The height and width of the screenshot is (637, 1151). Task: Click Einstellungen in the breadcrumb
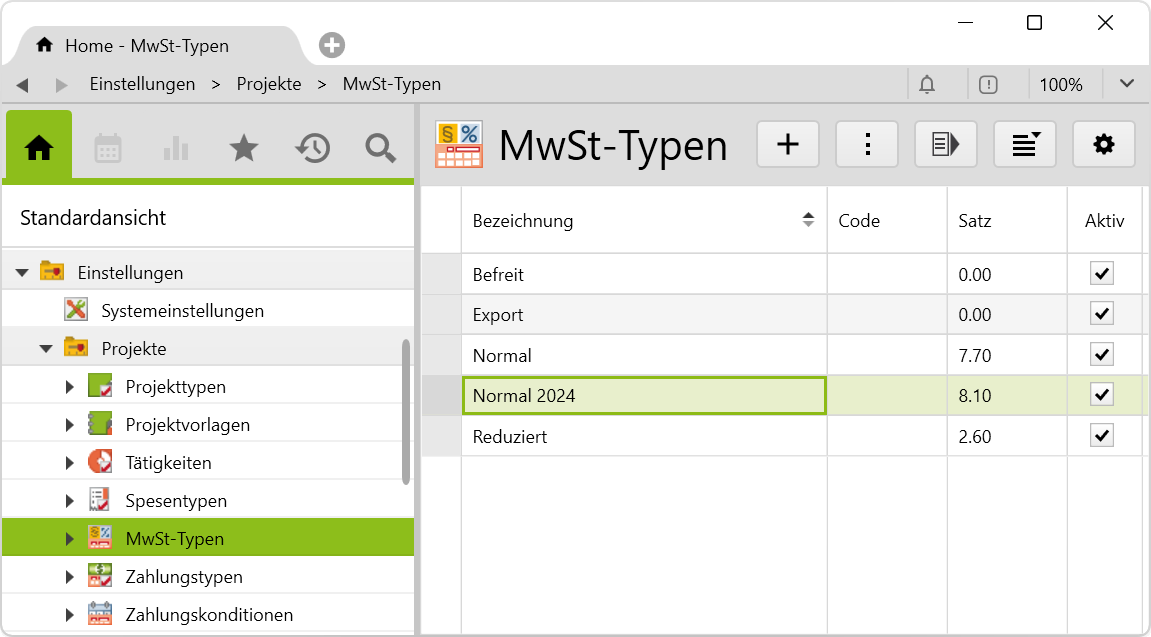(x=142, y=84)
